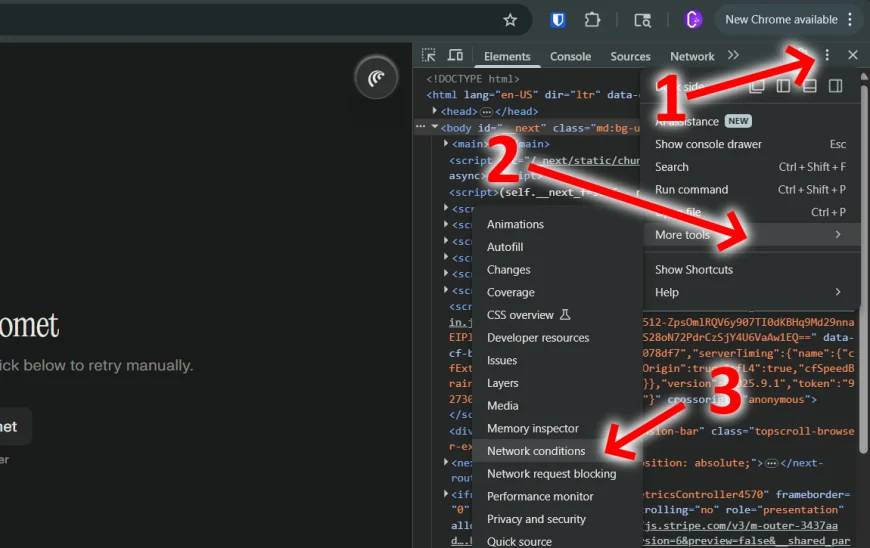Select Network conditions from the submenu
This screenshot has height=548, width=870.
coord(536,451)
